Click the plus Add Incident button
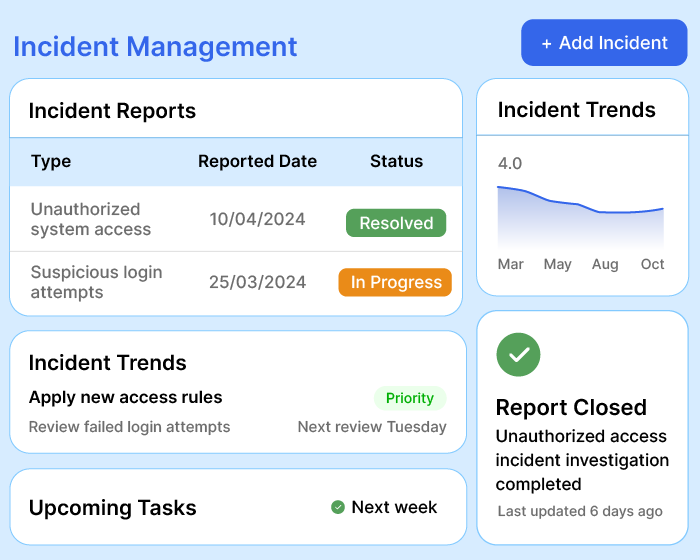This screenshot has width=700, height=560. [604, 43]
